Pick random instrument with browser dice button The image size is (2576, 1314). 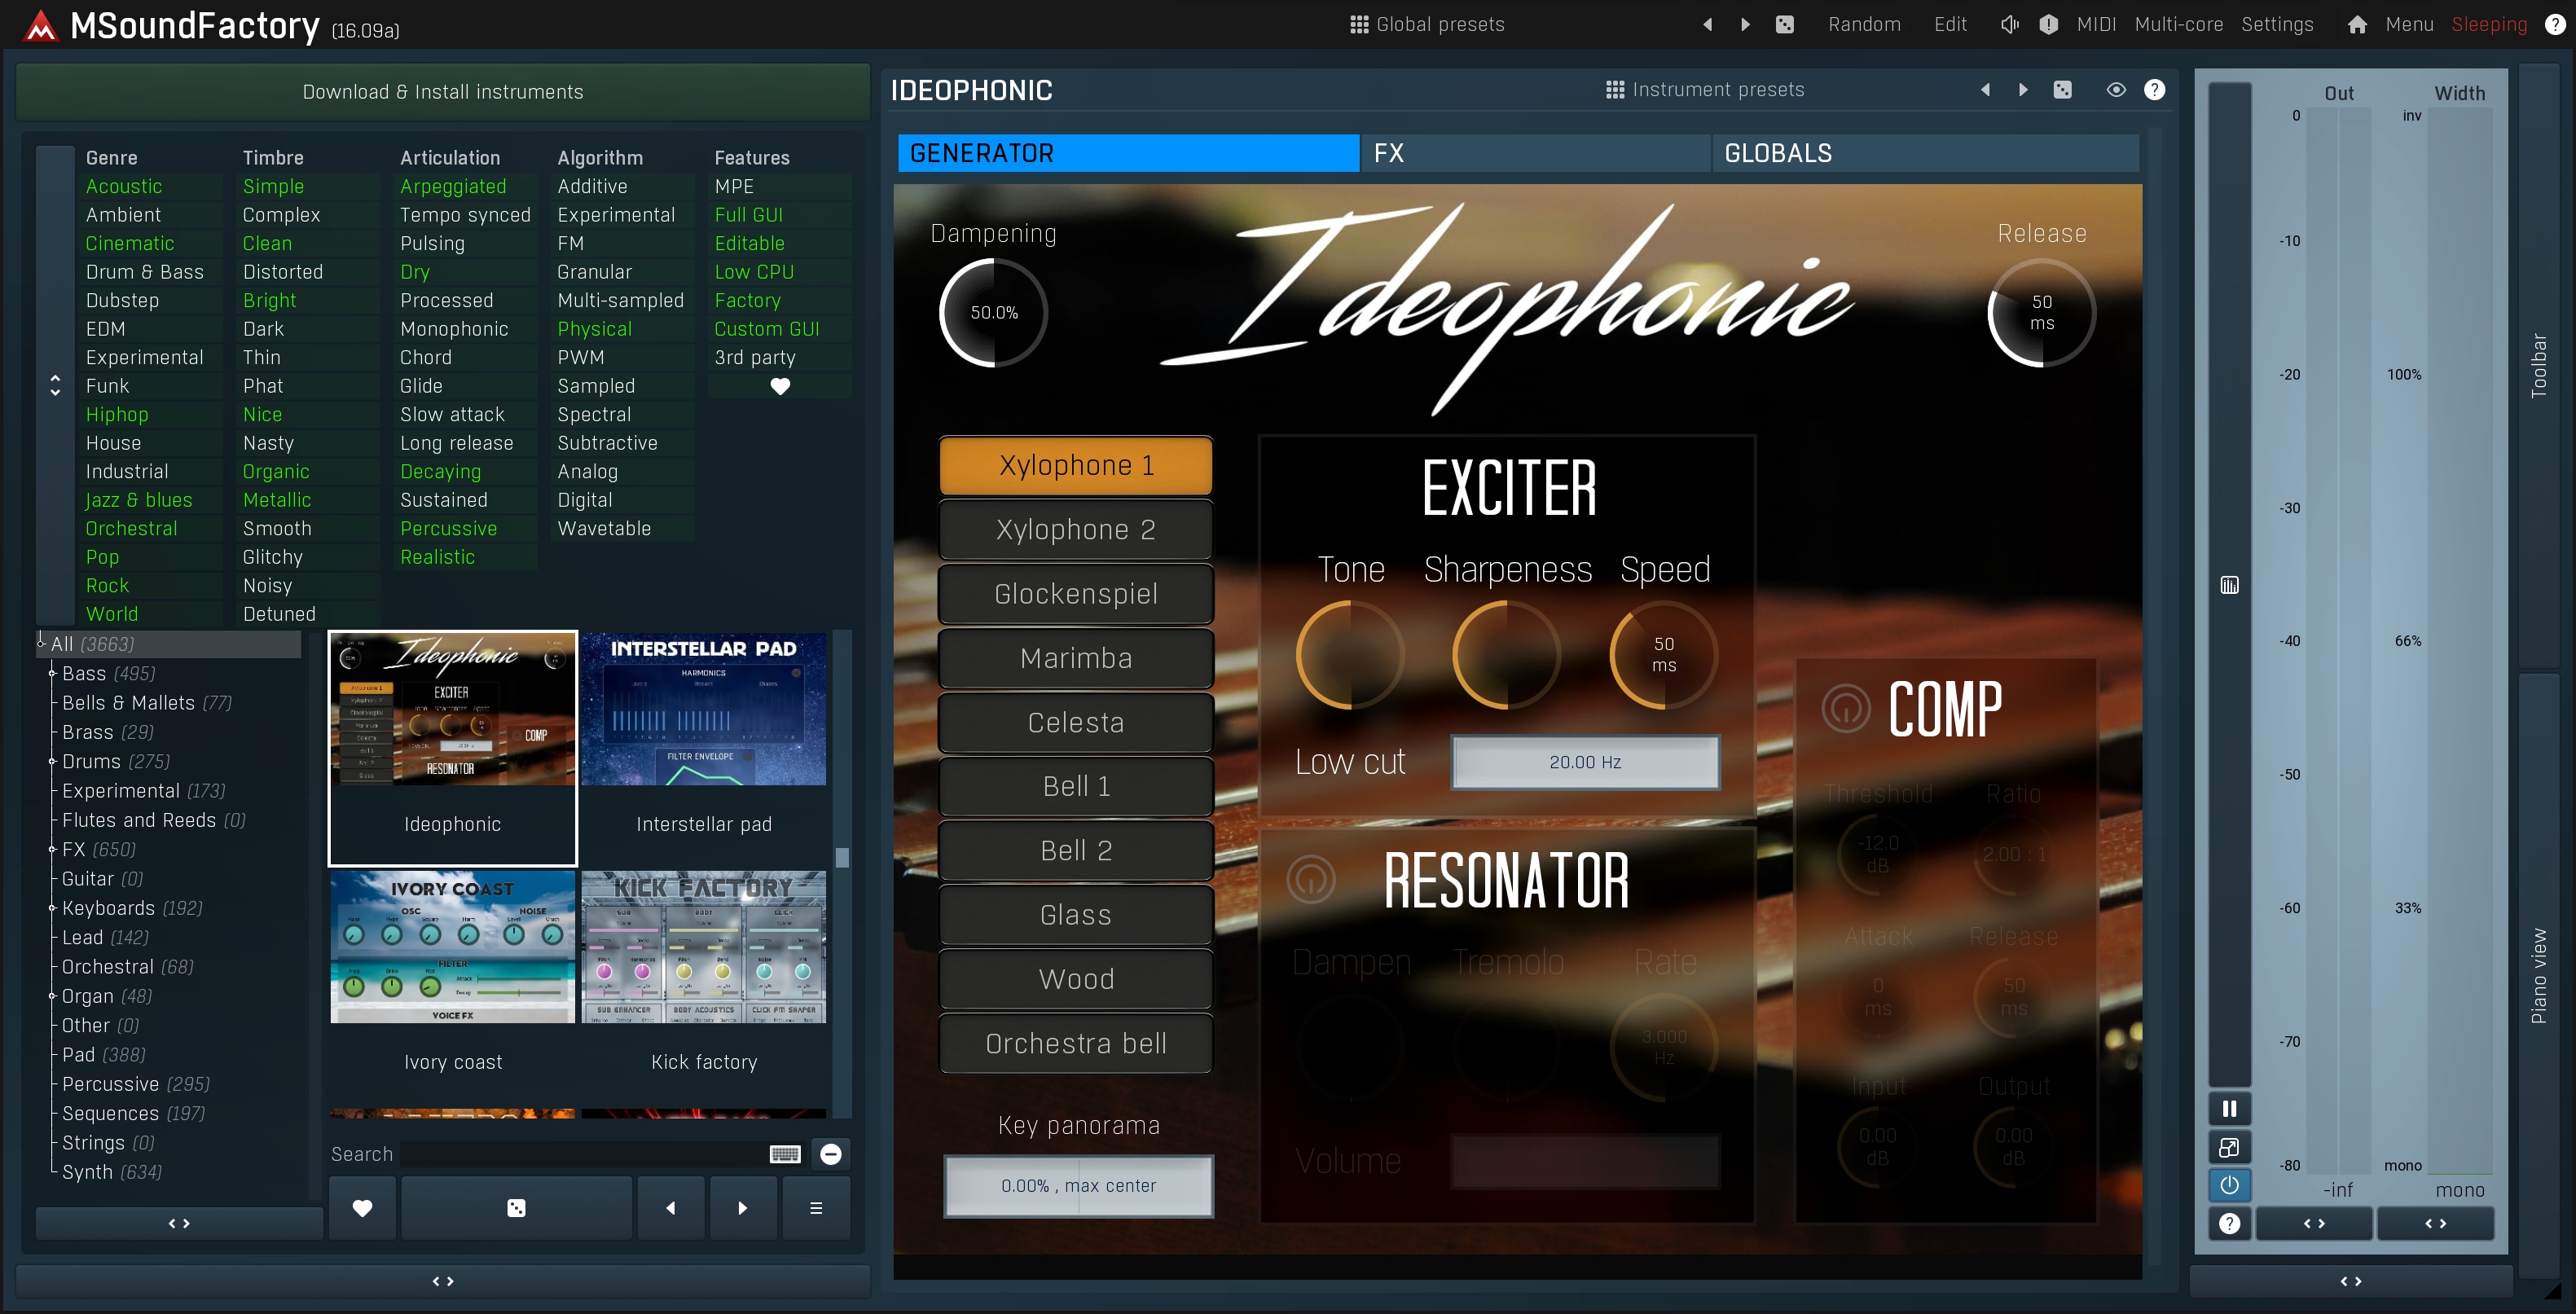tap(516, 1207)
